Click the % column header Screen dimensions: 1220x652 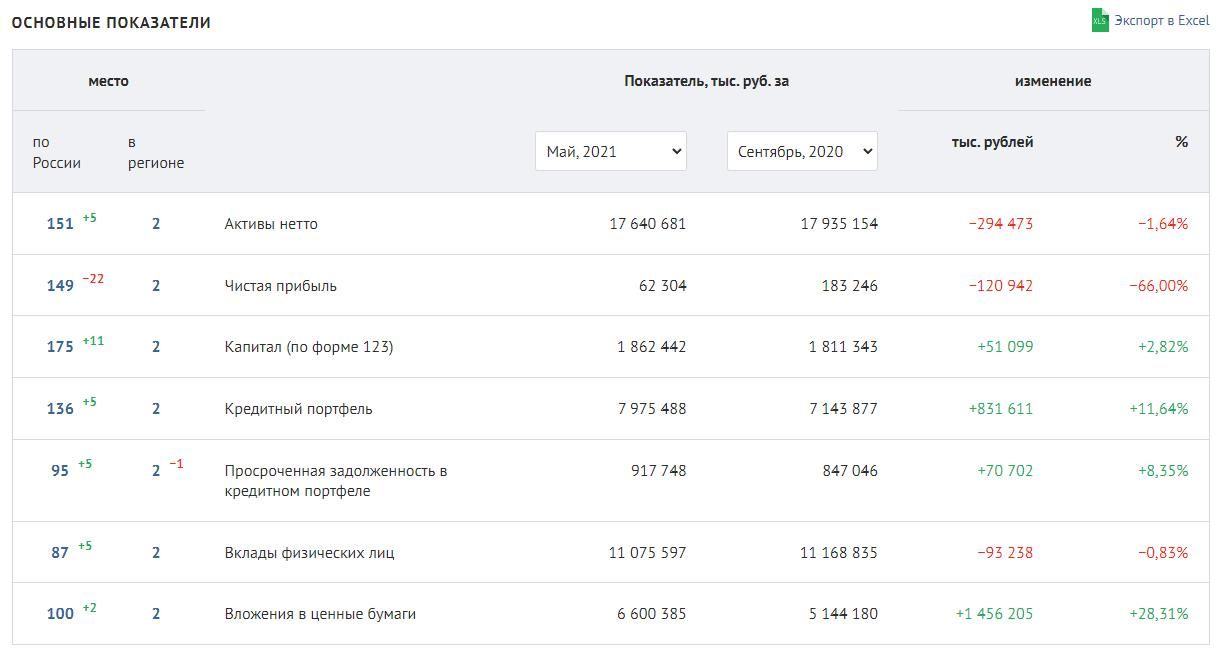(x=1182, y=142)
